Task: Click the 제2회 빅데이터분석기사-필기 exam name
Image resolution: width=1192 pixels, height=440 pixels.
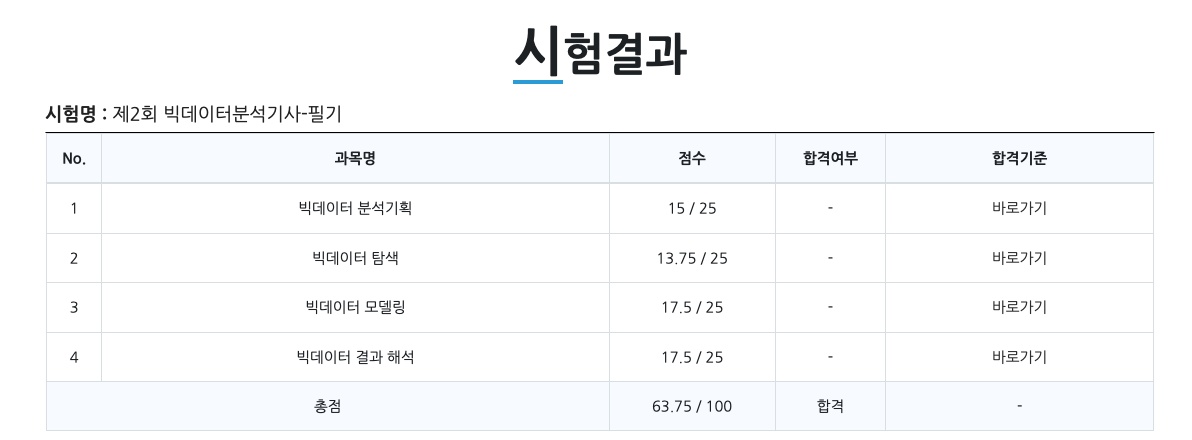Action: pos(227,114)
